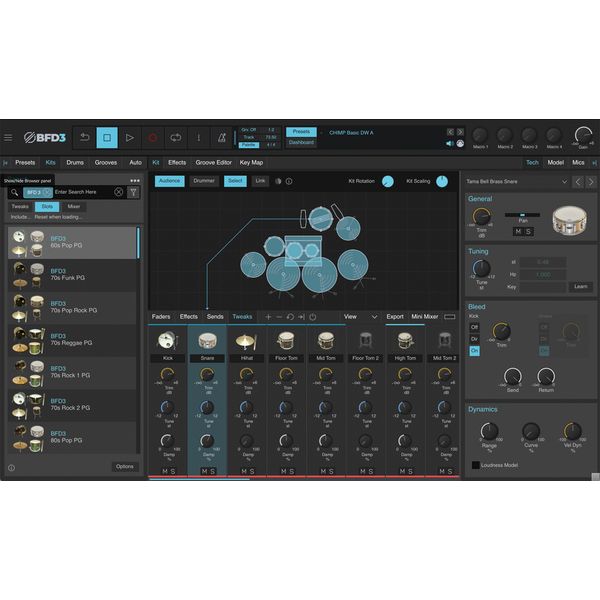
Task: Click the audio speaker icon in preset bar
Action: pos(450,143)
